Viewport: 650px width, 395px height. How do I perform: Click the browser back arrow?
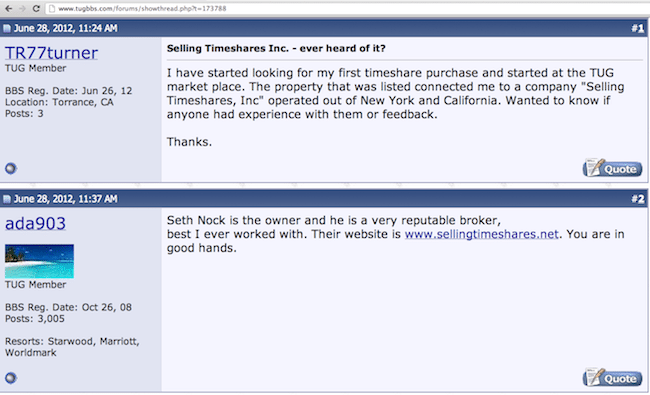coord(8,8)
